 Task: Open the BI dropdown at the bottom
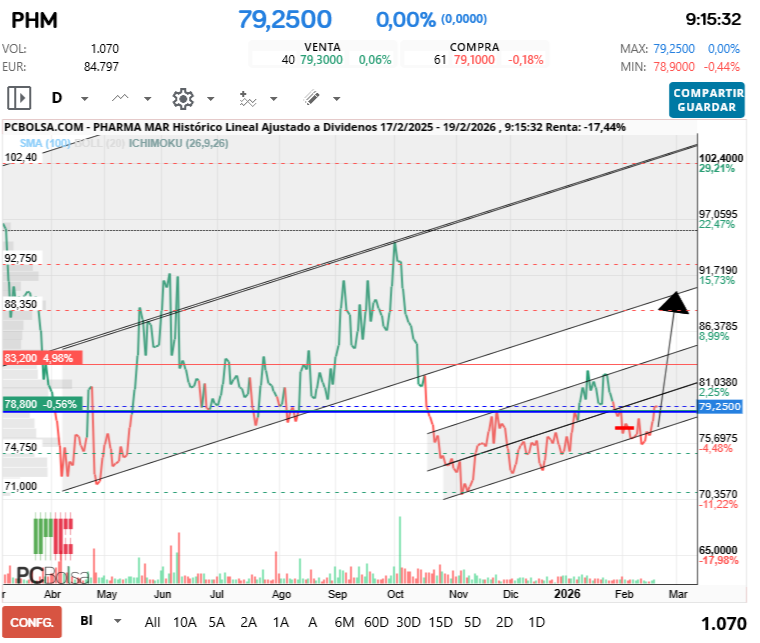coord(118,621)
